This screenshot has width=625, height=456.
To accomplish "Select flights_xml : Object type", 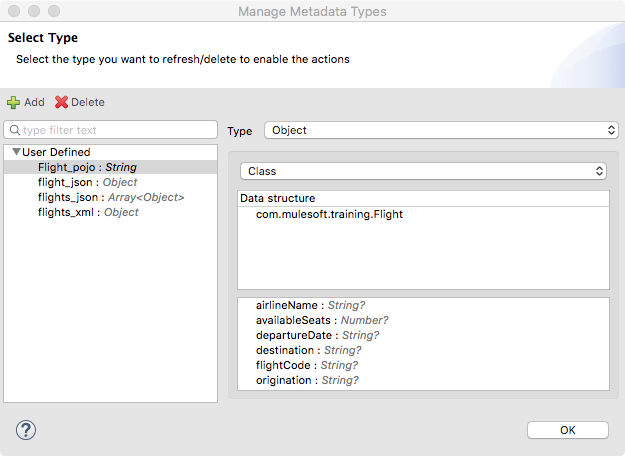I will [110, 212].
